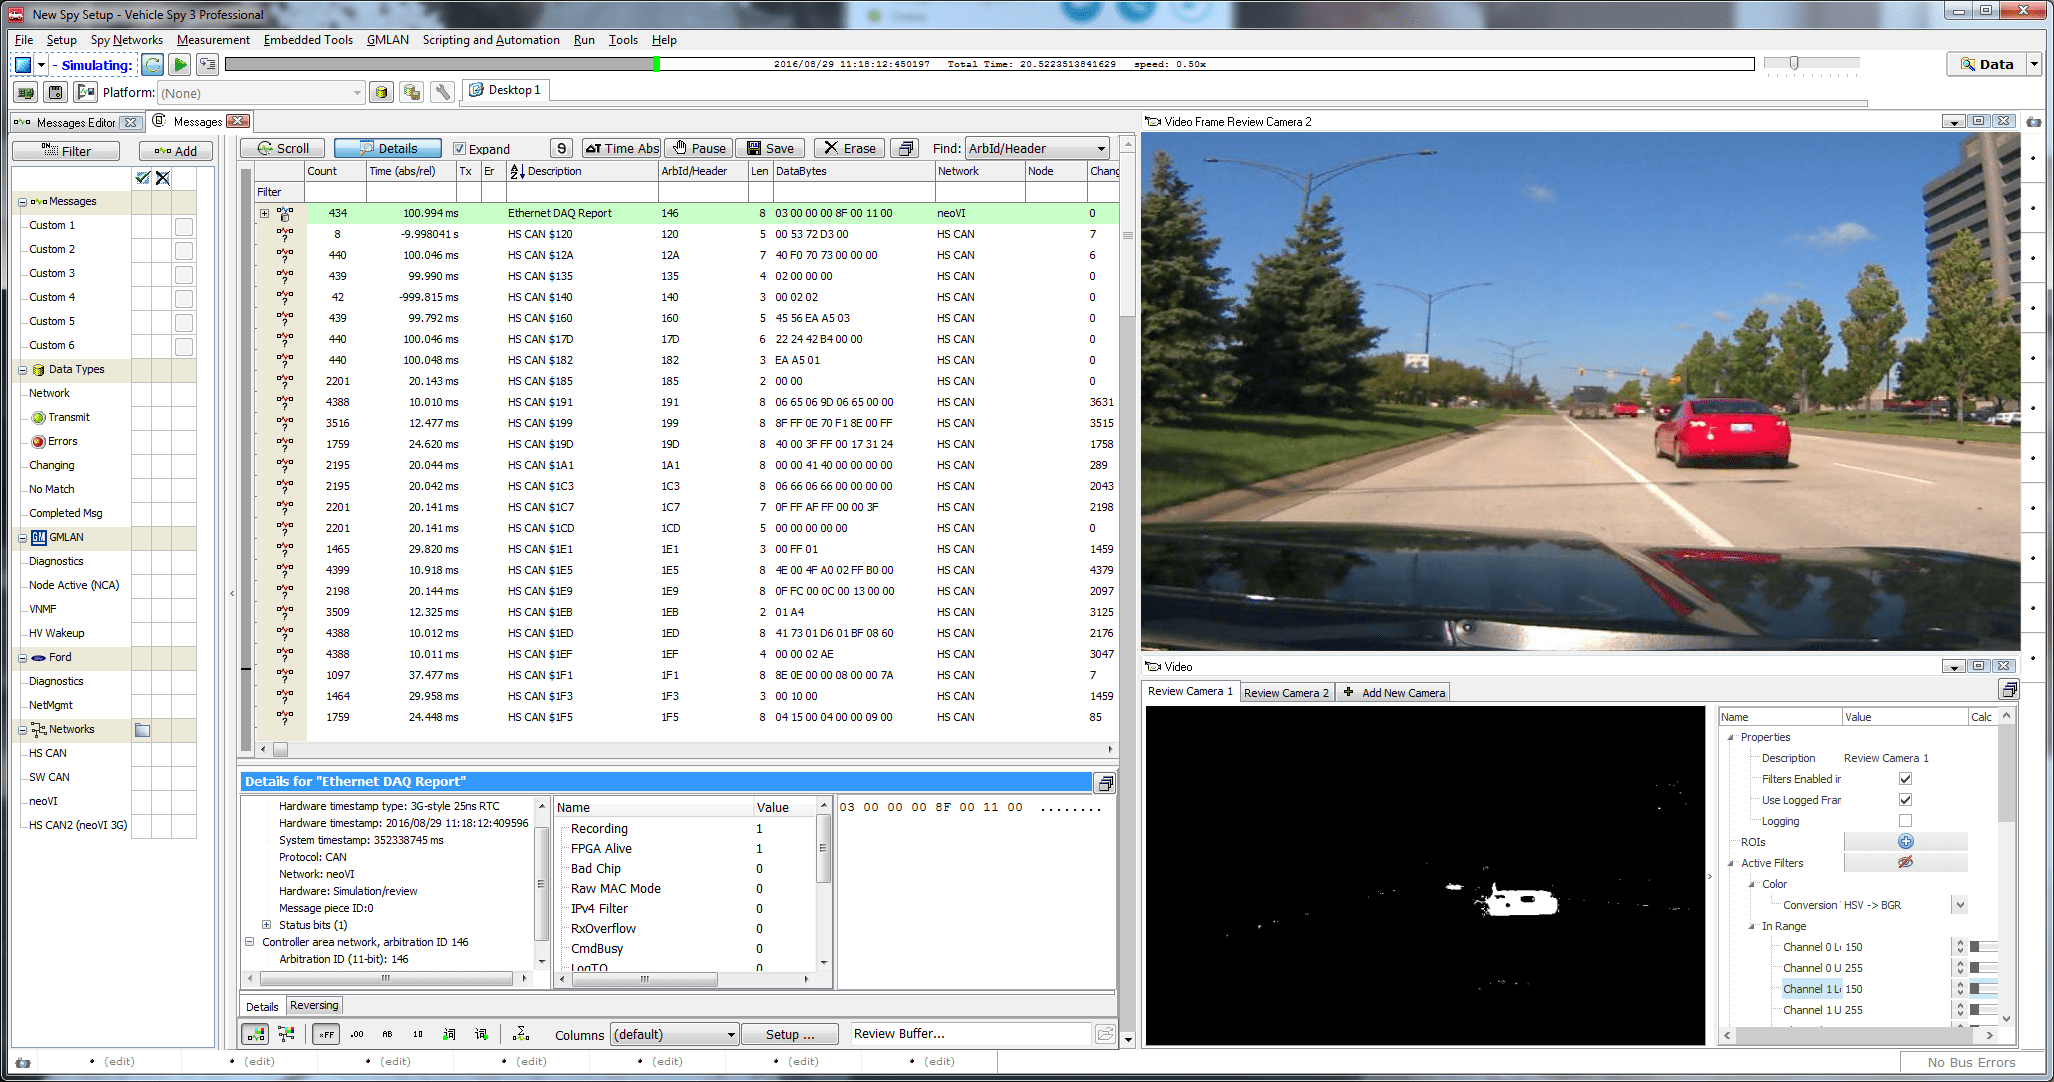The width and height of the screenshot is (2054, 1082).
Task: Click the wrench setup icon
Action: [x=442, y=93]
